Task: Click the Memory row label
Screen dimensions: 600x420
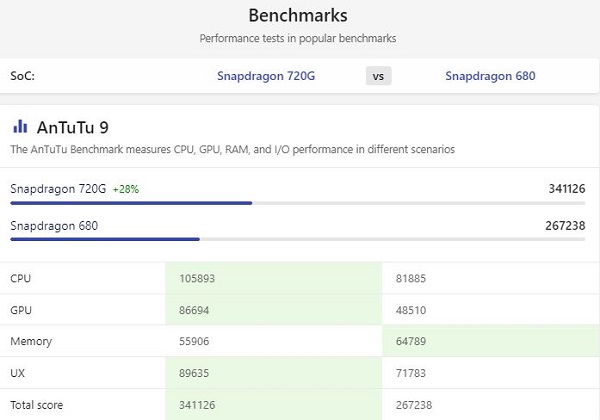Action: coord(31,341)
